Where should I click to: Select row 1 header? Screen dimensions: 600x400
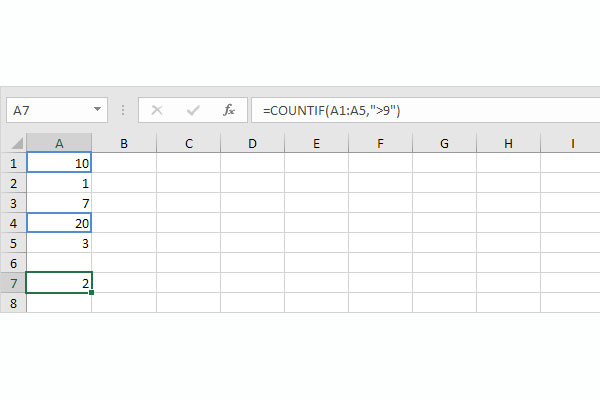point(13,163)
